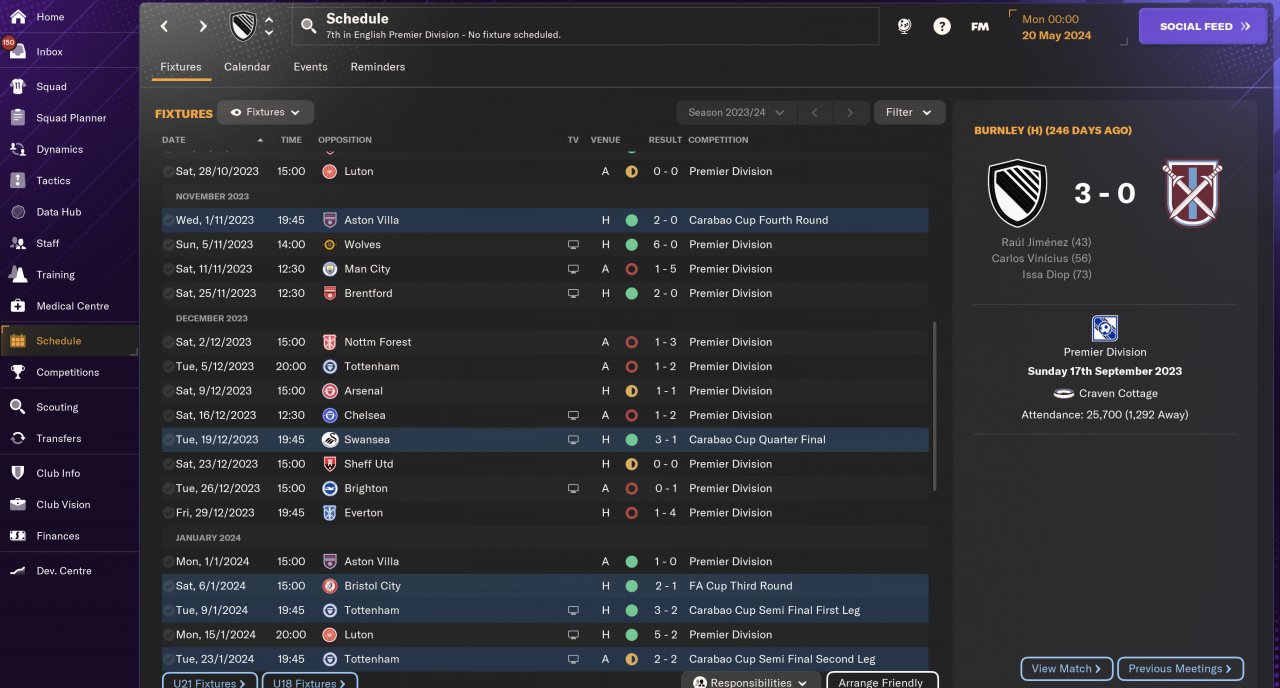Toggle the circle marker next to Swansea fixture

tap(168, 440)
